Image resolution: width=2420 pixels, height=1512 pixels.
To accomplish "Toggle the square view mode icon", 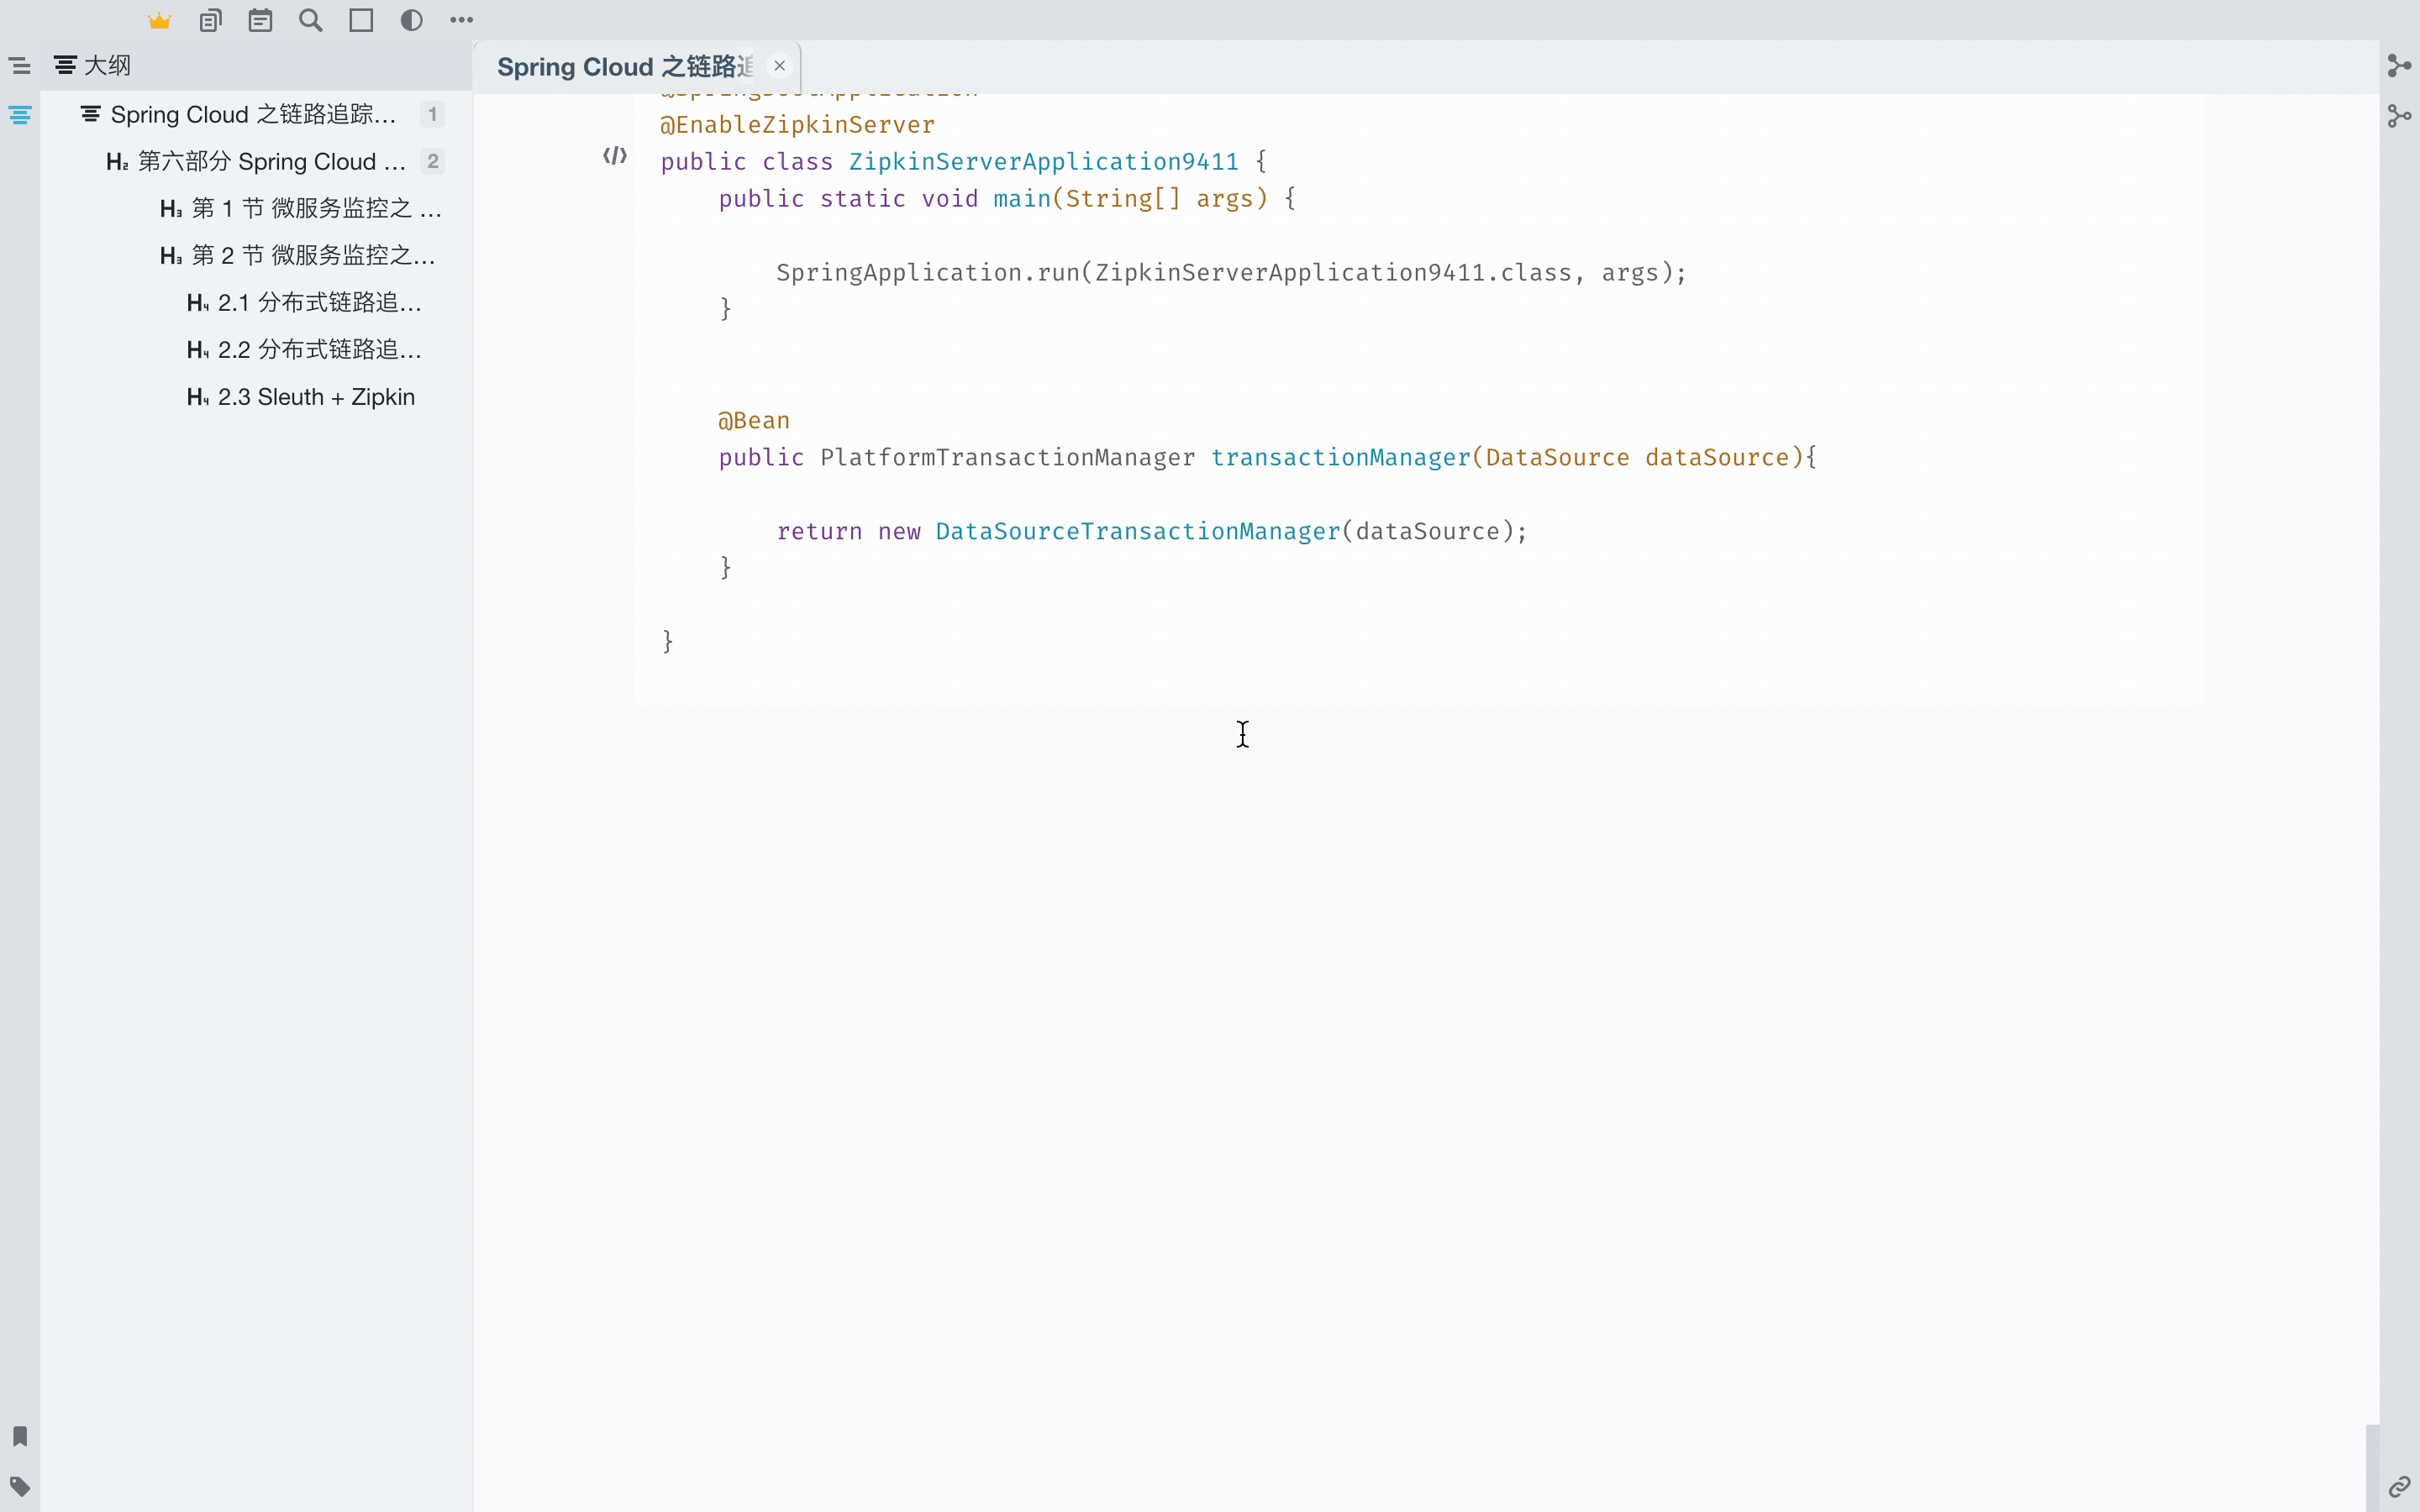I will (x=361, y=20).
